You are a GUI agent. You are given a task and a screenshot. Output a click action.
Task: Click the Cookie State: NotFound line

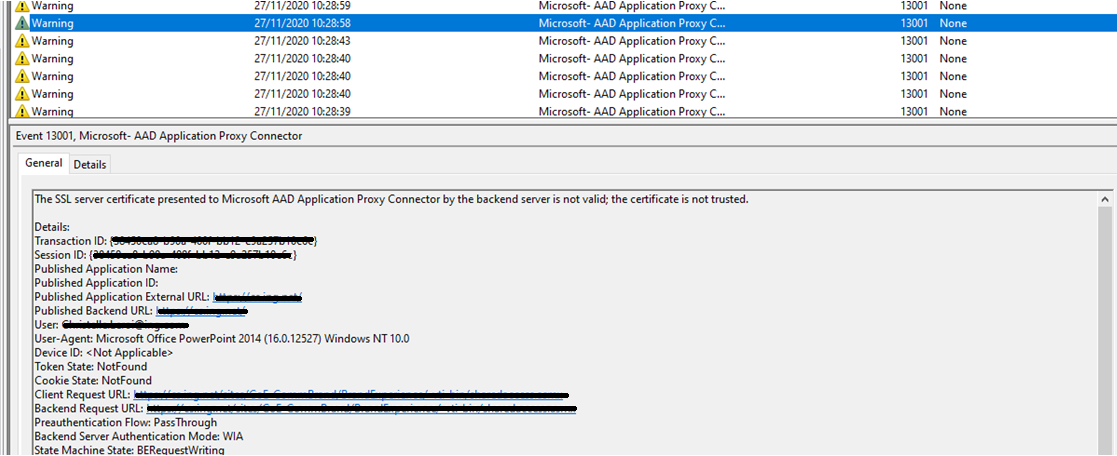[93, 380]
